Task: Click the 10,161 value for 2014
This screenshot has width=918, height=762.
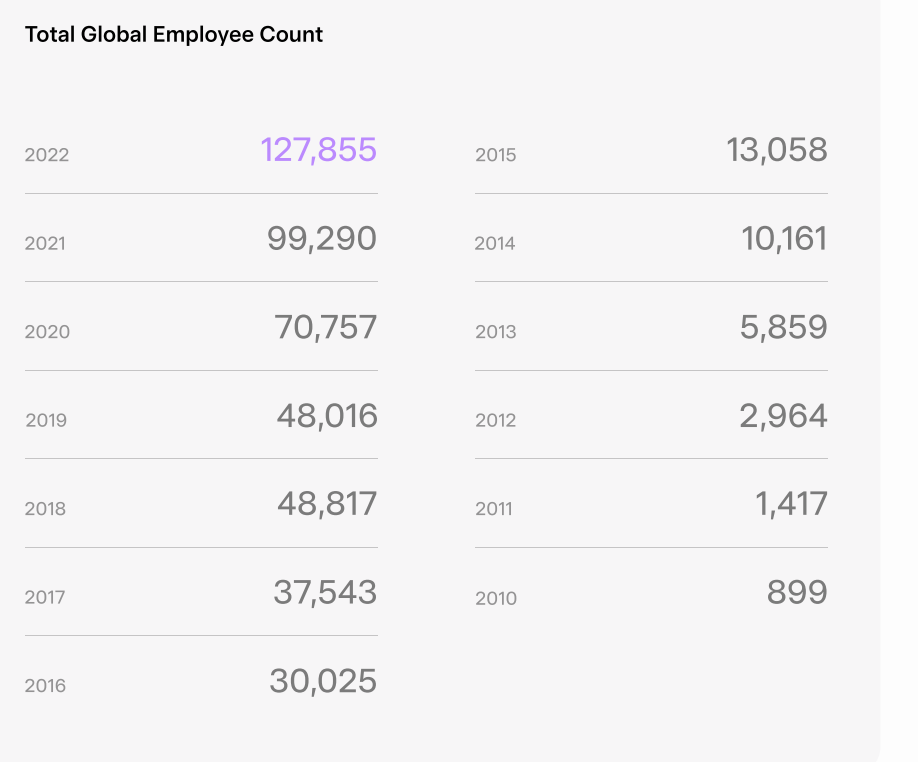Action: 785,239
